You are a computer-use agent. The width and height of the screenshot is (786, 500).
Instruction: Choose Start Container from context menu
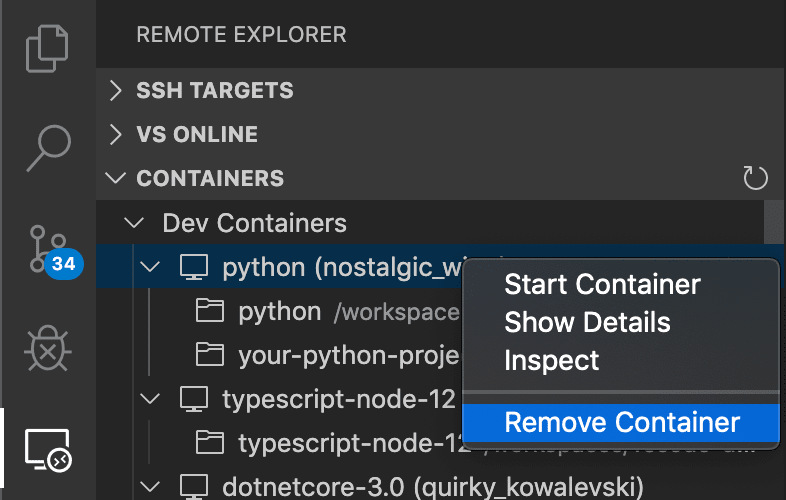click(602, 285)
